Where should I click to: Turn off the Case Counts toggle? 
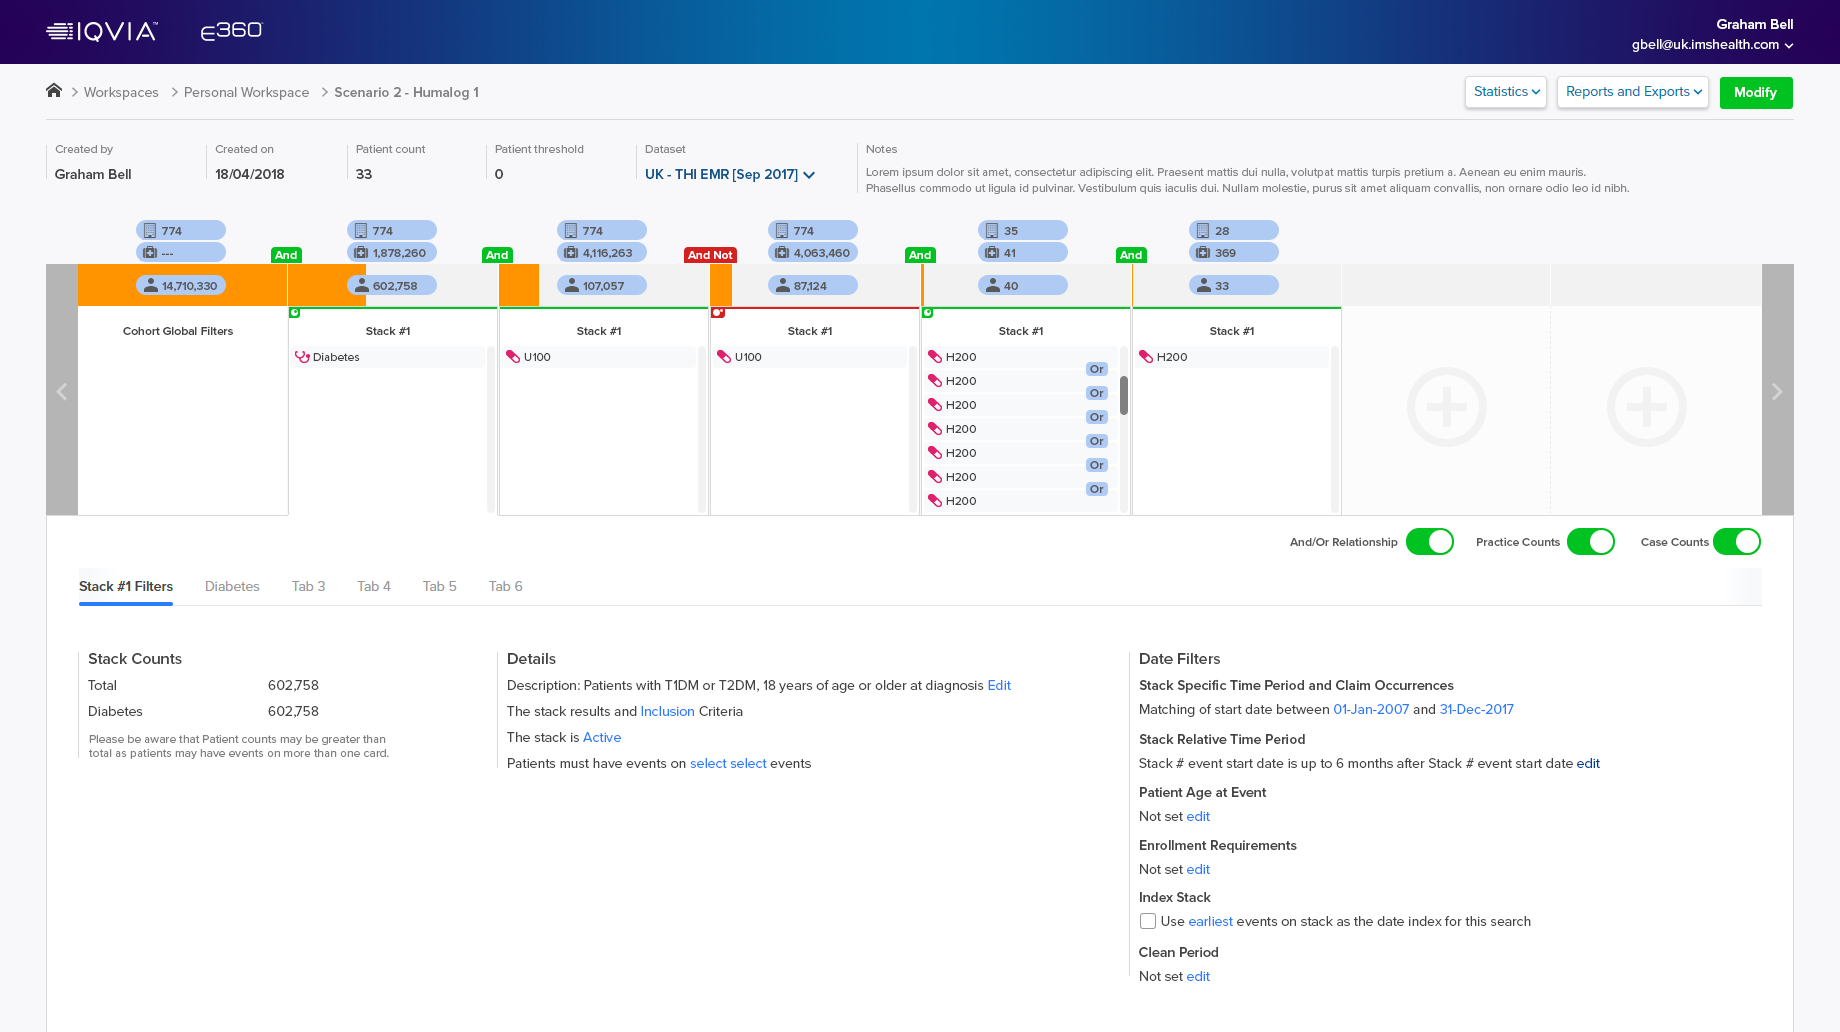[x=1736, y=542]
